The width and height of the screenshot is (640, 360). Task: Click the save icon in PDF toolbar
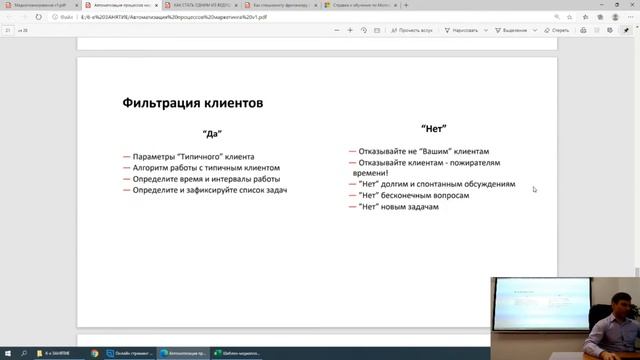597,30
